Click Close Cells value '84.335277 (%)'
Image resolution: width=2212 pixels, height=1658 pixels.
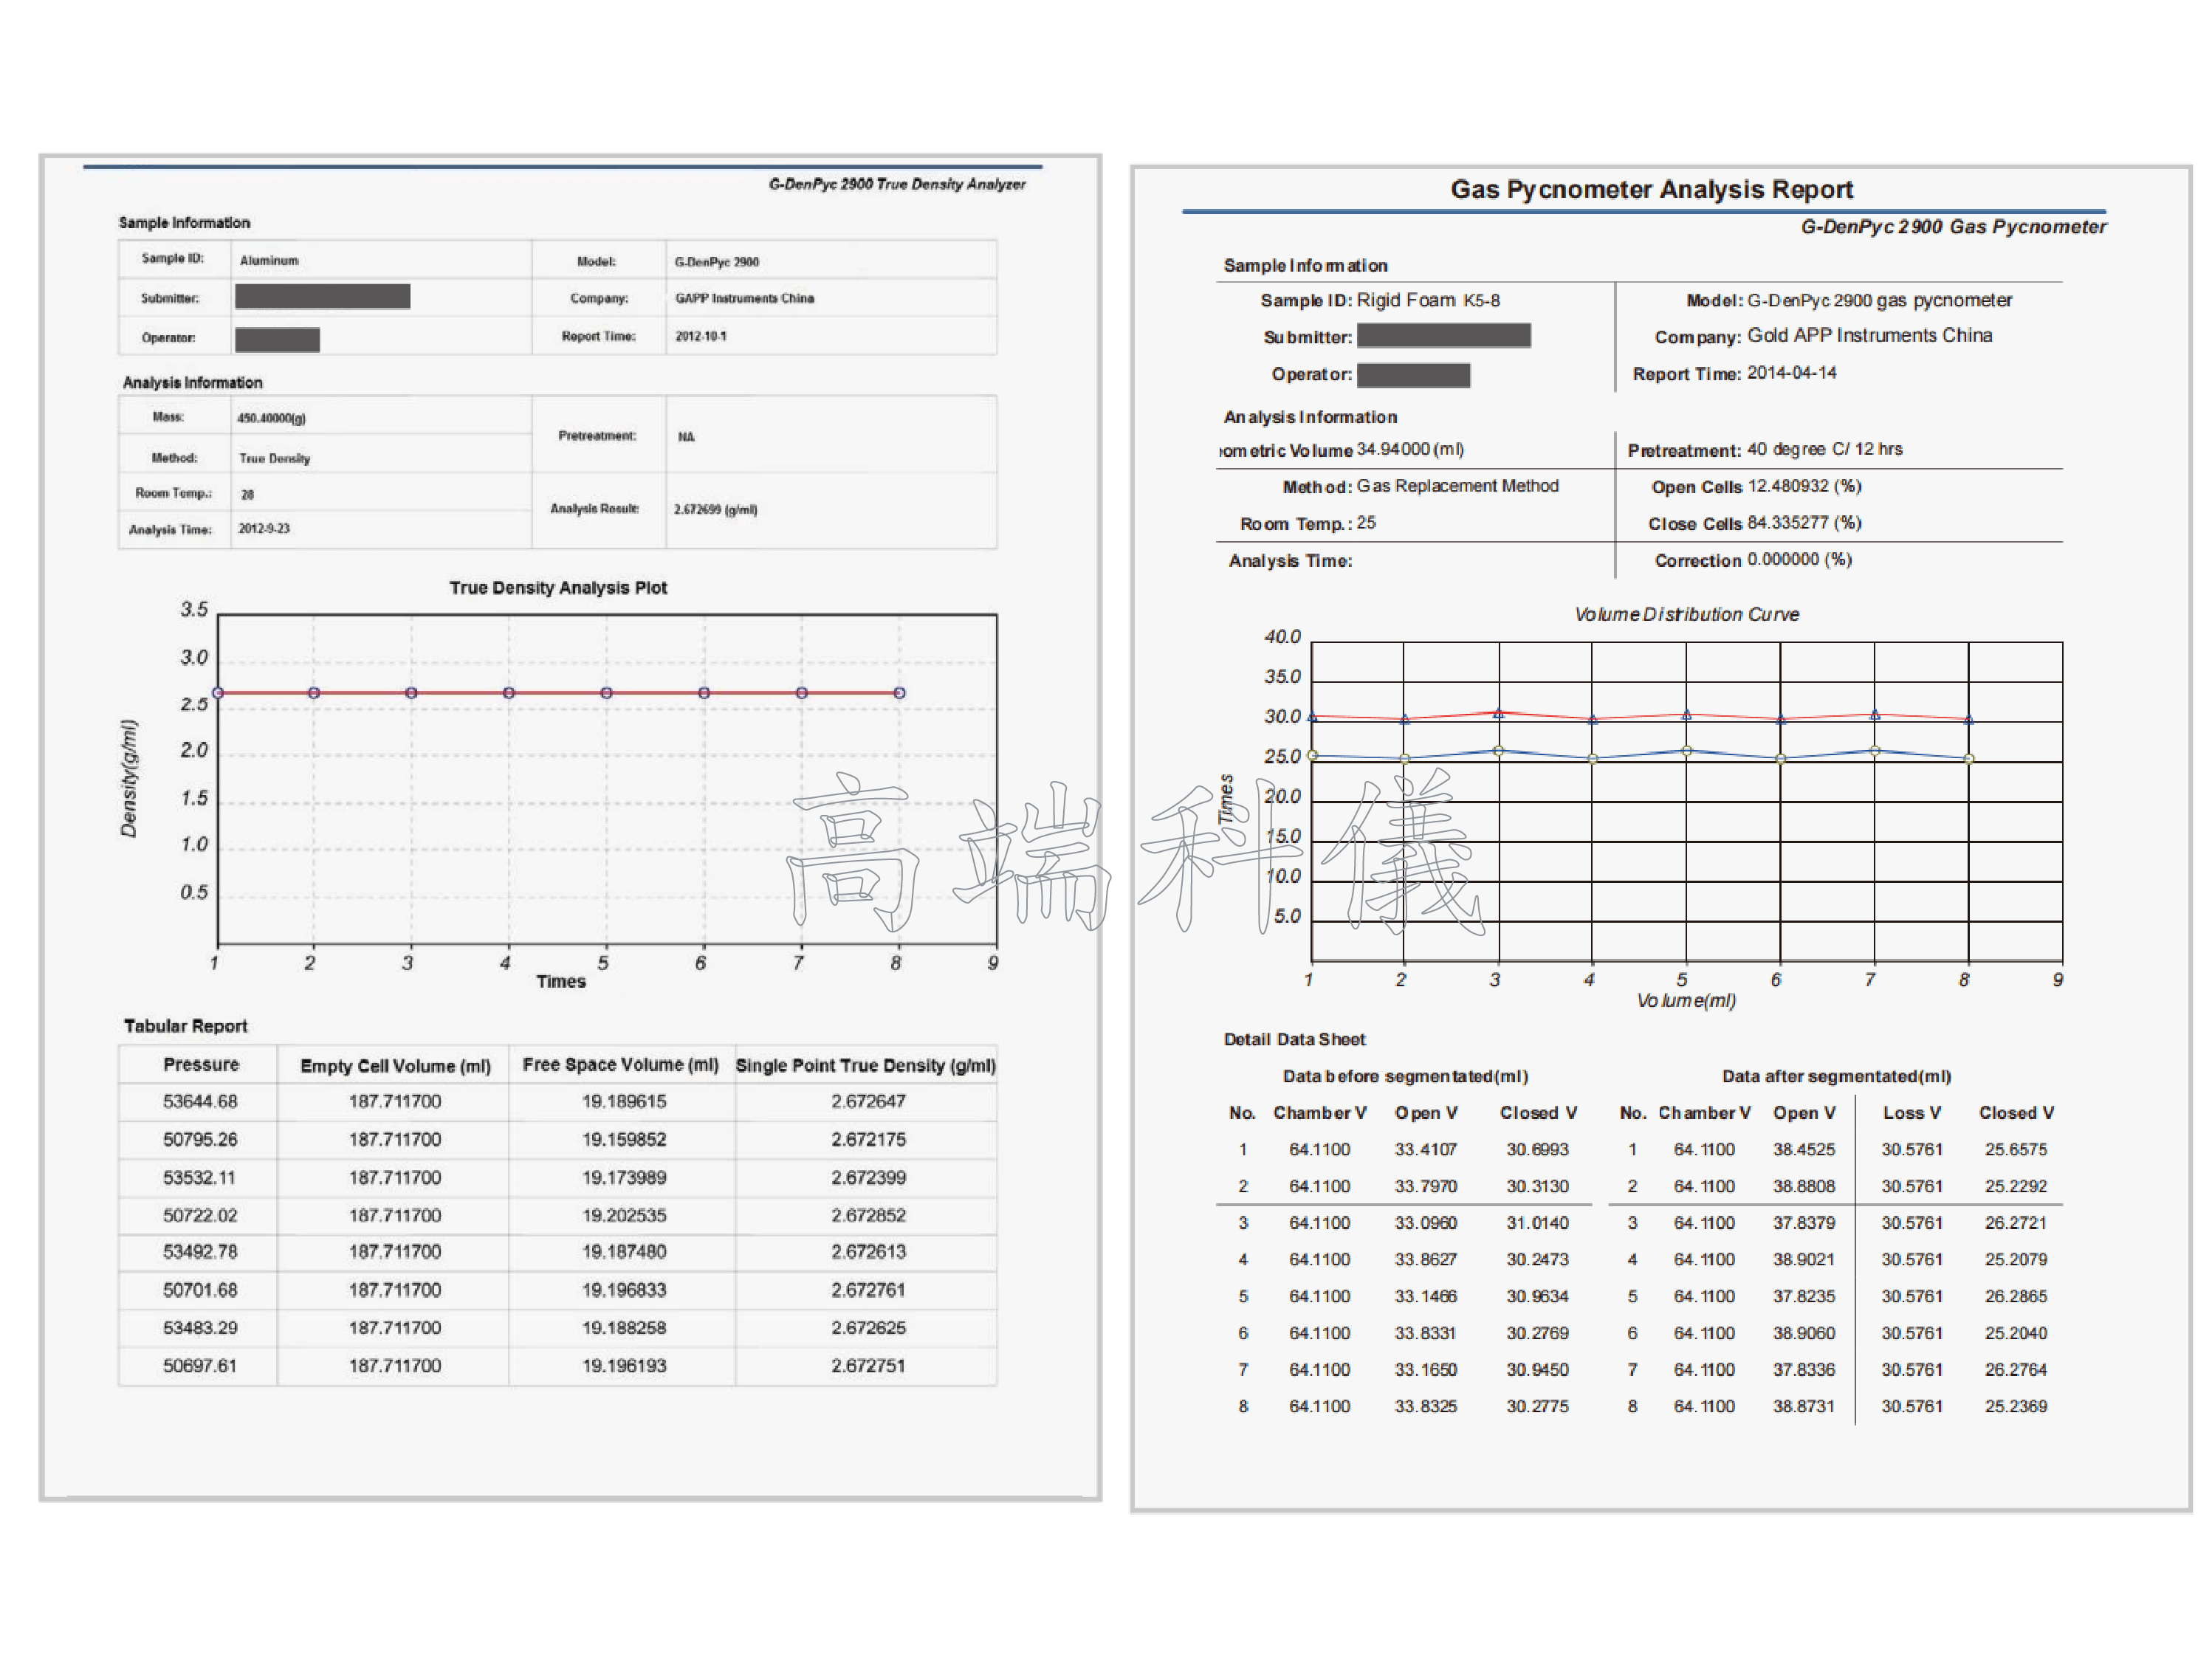coord(1804,523)
